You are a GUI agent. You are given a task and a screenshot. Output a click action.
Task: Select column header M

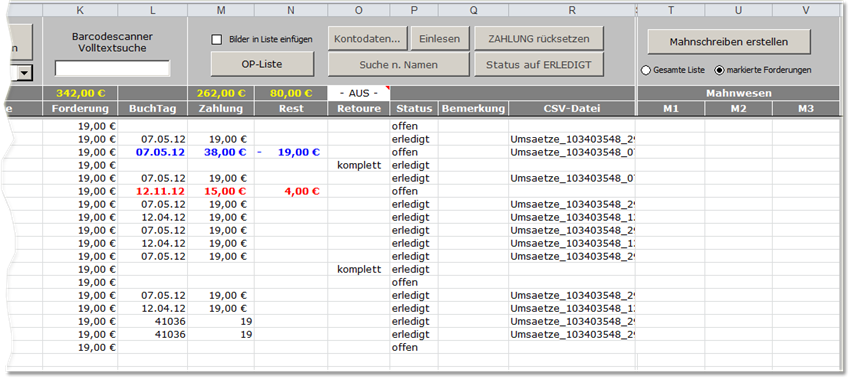pos(221,10)
